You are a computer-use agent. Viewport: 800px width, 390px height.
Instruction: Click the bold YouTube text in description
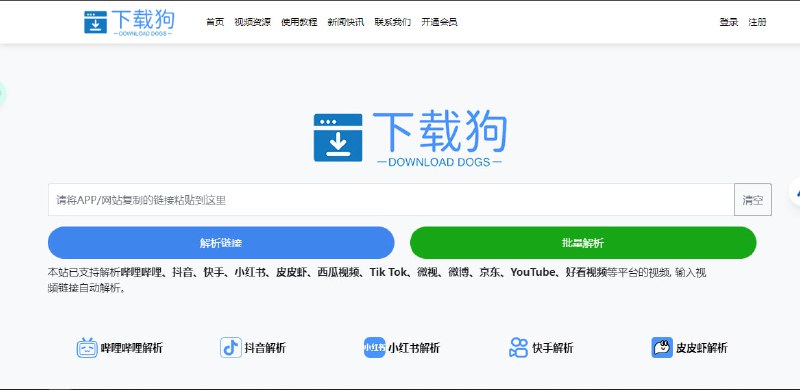point(533,272)
